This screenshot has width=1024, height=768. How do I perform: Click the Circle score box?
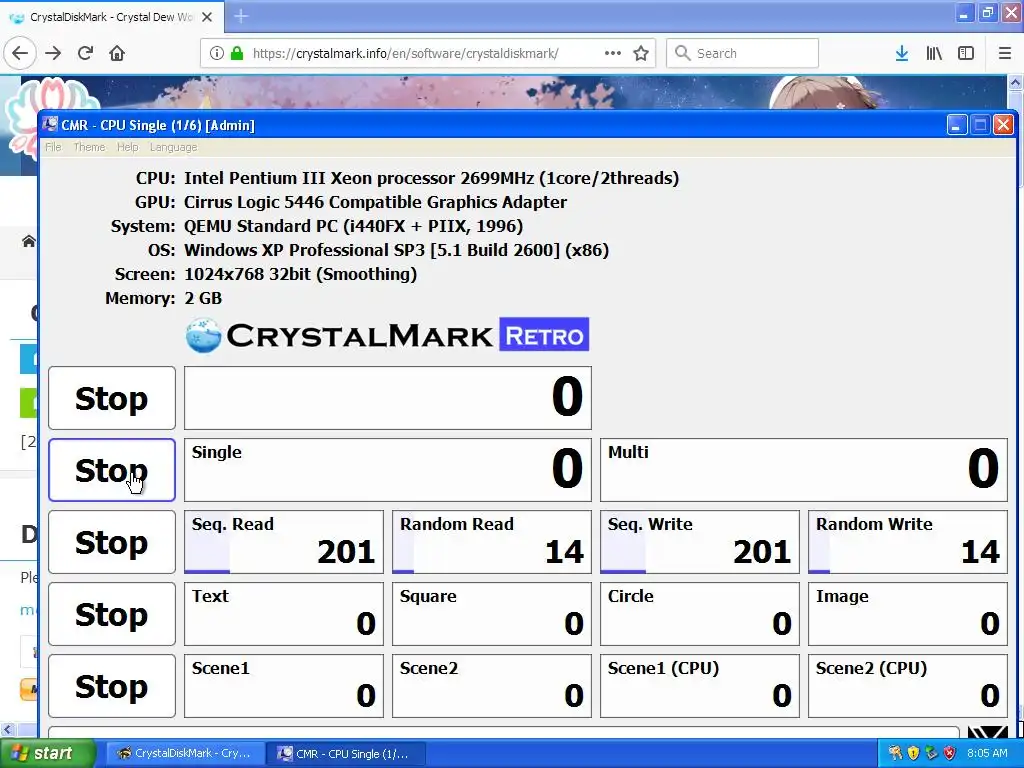(699, 614)
